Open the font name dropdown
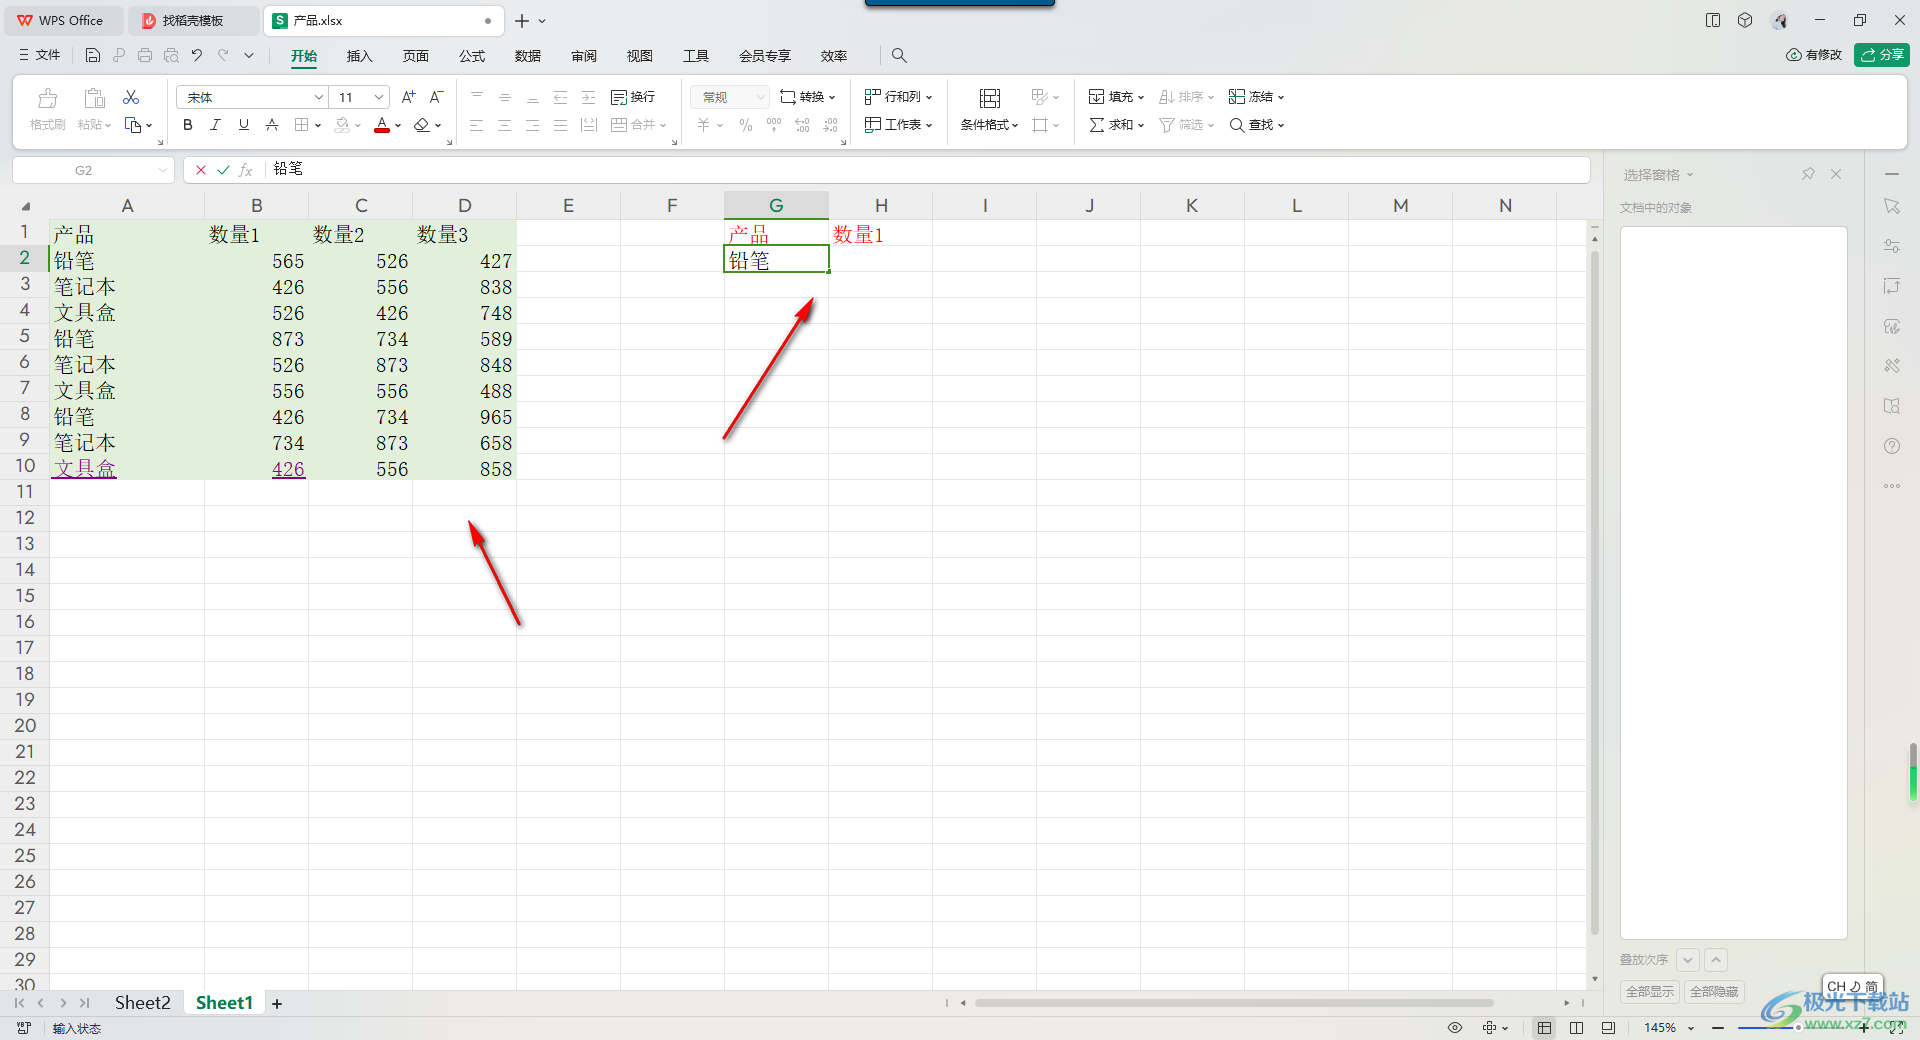 coord(319,97)
